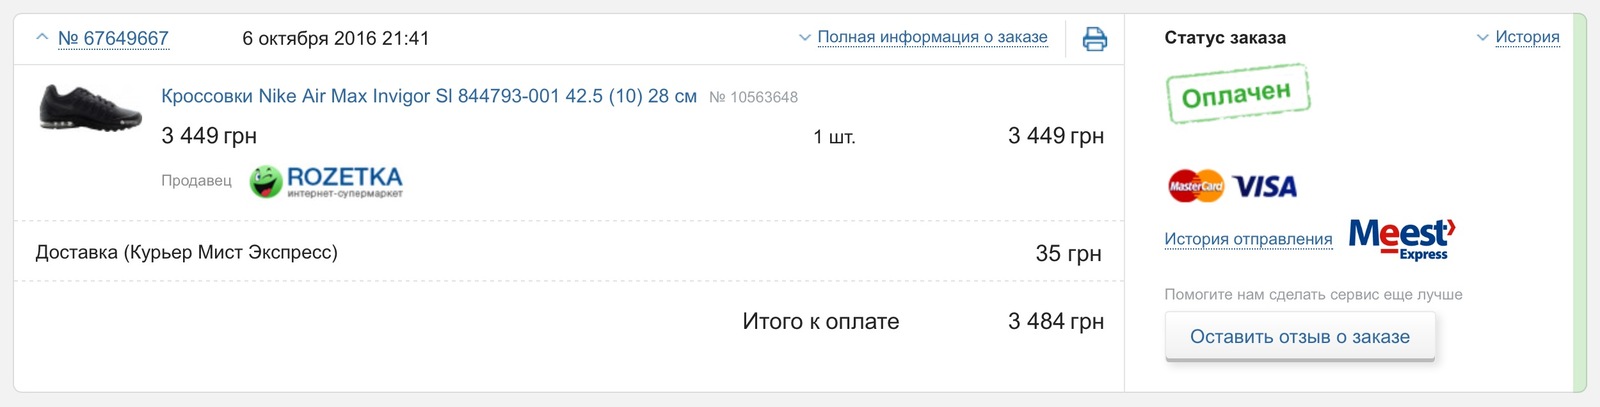Click the order date 6 октября 2016 21:41

point(335,39)
